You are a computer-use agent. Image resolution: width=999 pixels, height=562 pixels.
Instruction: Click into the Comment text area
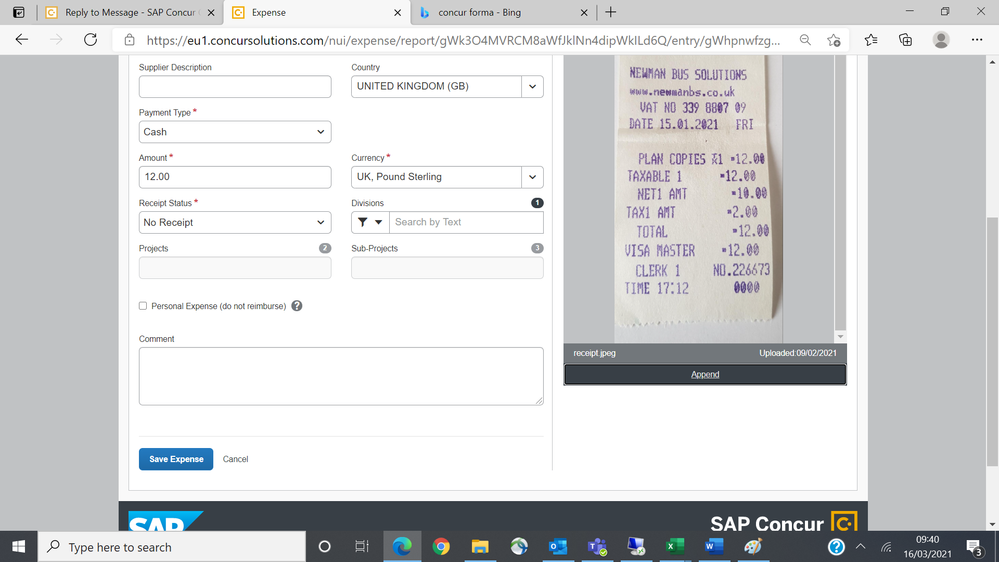click(341, 376)
